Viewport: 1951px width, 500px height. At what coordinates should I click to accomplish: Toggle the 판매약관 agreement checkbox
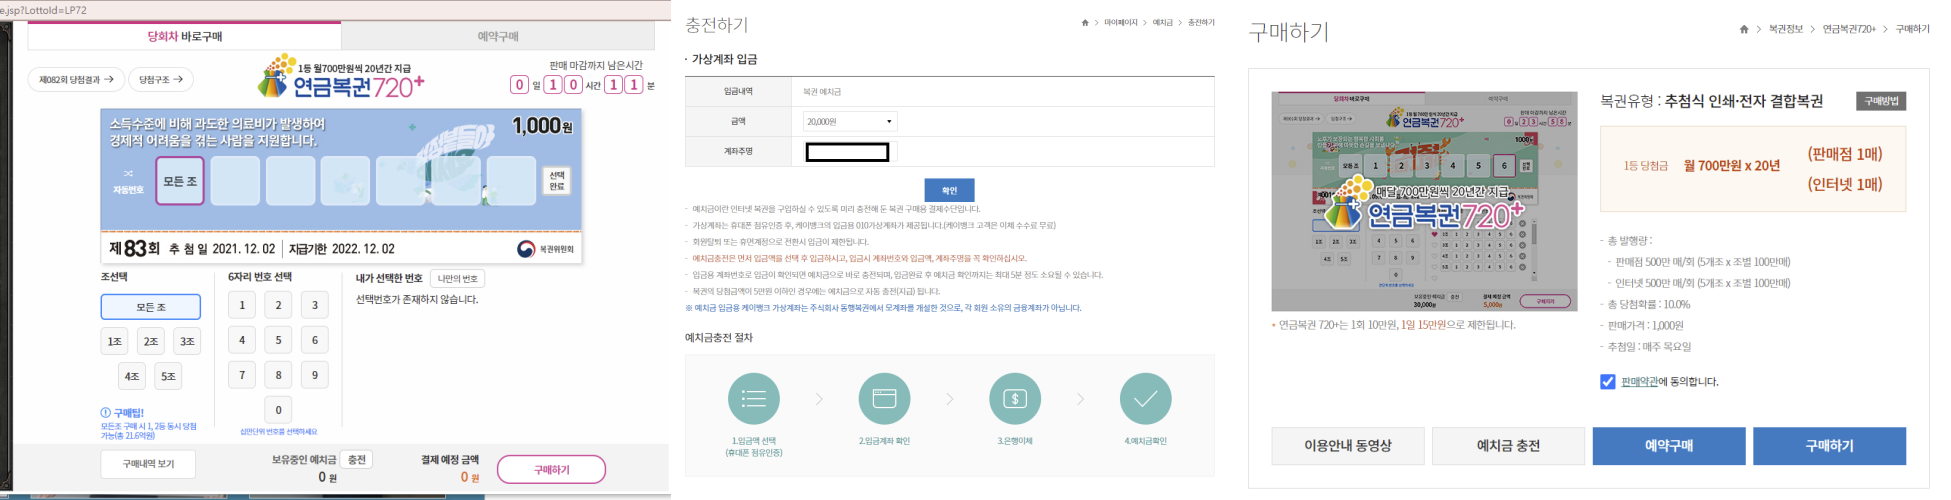[1607, 382]
